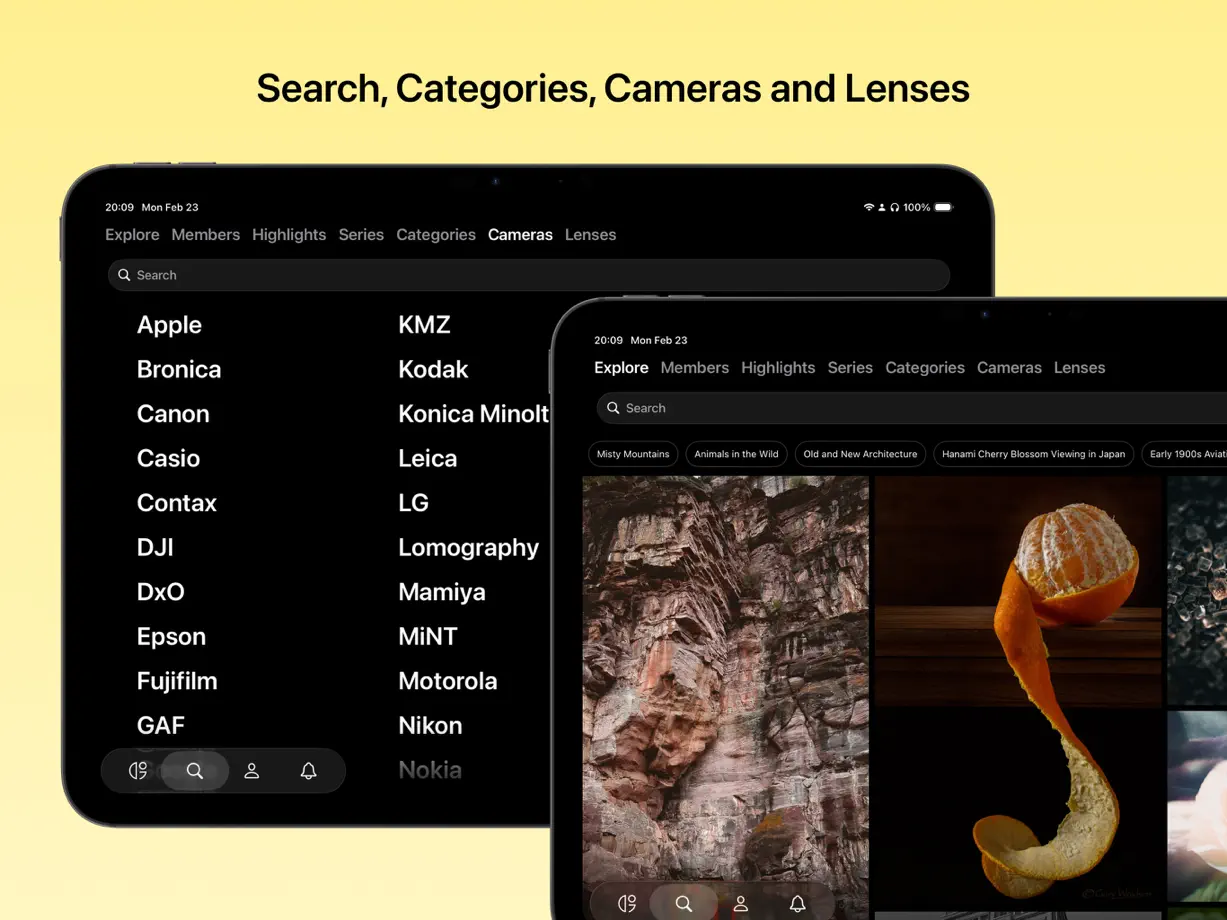Image resolution: width=1227 pixels, height=920 pixels.
Task: Tap the logo home icon on the Explore screen
Action: click(x=627, y=904)
